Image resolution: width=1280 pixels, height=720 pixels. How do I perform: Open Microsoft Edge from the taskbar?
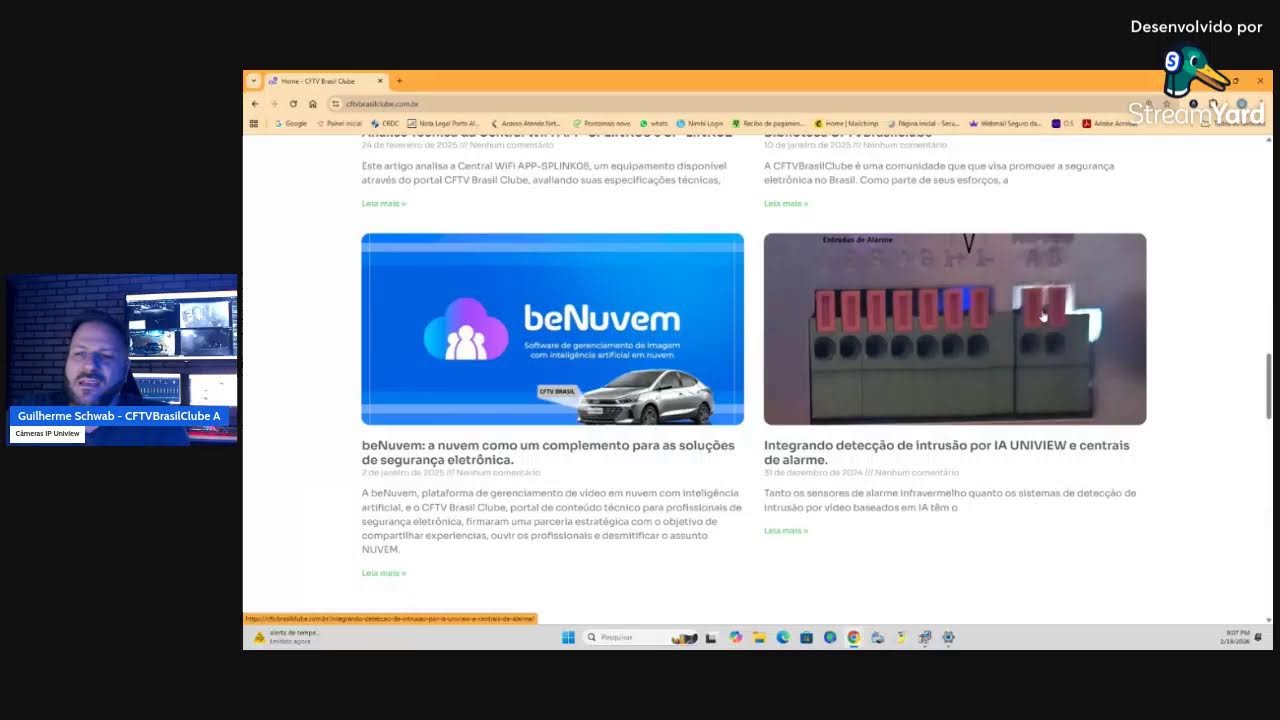(783, 637)
